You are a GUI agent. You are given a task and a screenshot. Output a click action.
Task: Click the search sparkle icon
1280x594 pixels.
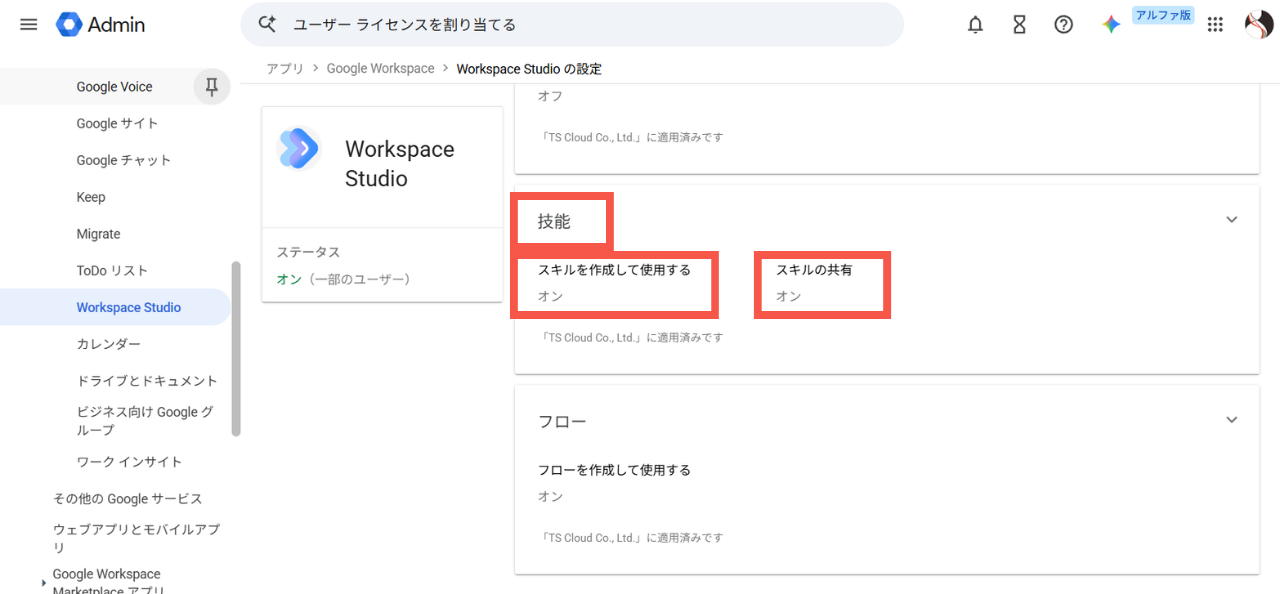point(267,24)
